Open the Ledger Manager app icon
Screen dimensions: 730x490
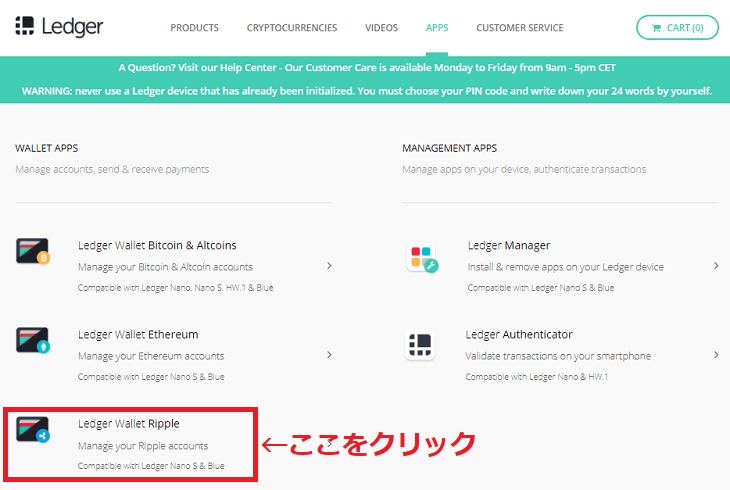[x=422, y=258]
